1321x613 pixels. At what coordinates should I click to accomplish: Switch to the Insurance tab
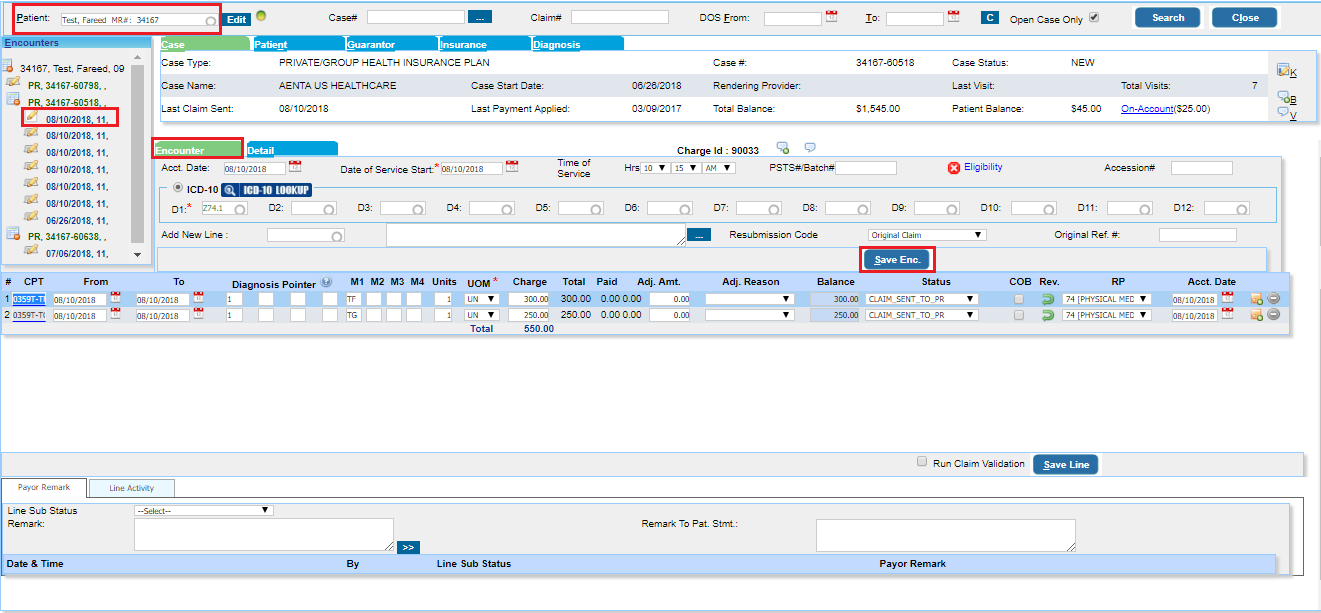[x=484, y=44]
